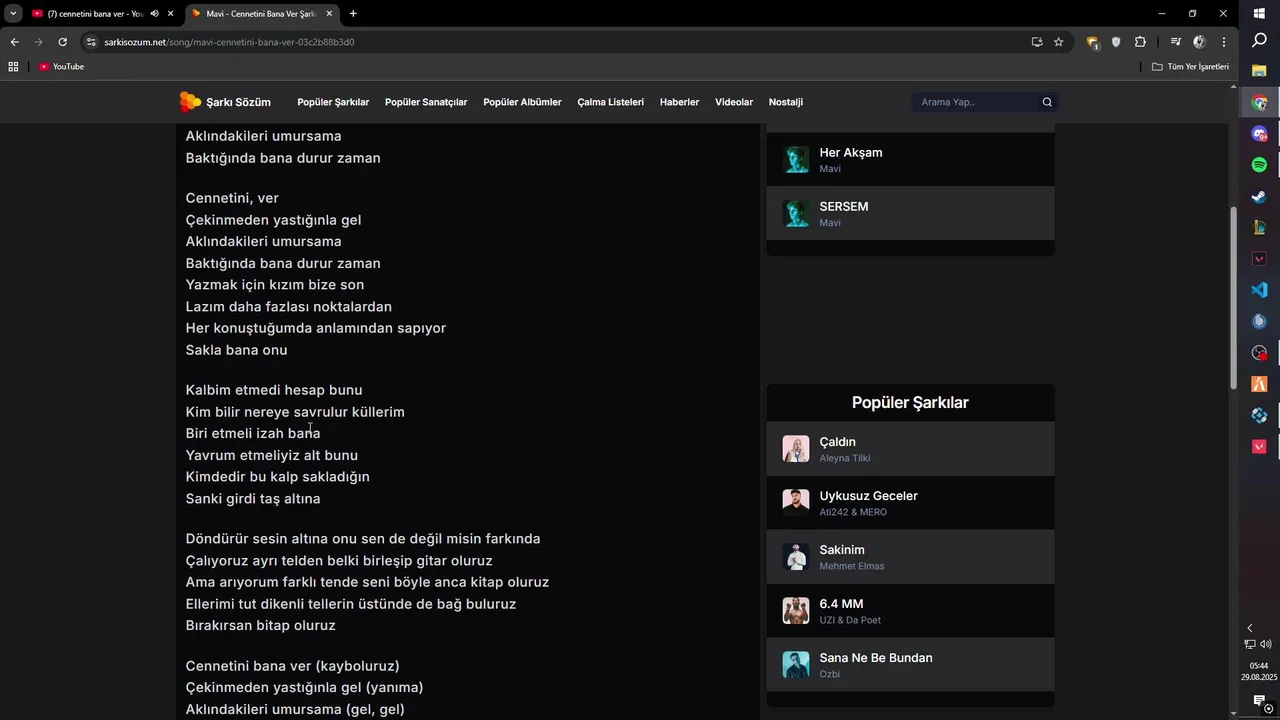The image size is (1280, 720).
Task: Open Popüler Şarkılar menu item
Action: [x=333, y=102]
